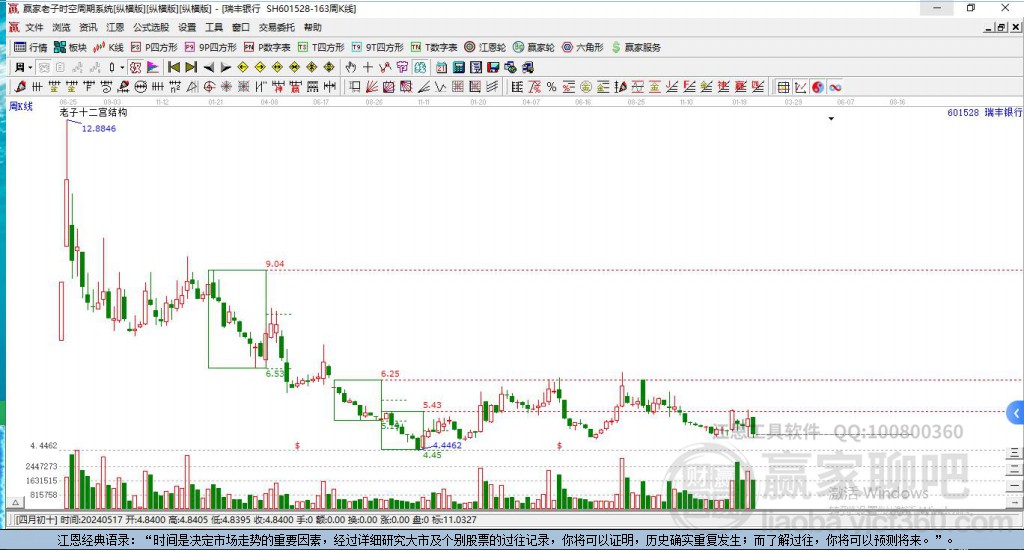Click the colored grid table icon

[783, 87]
